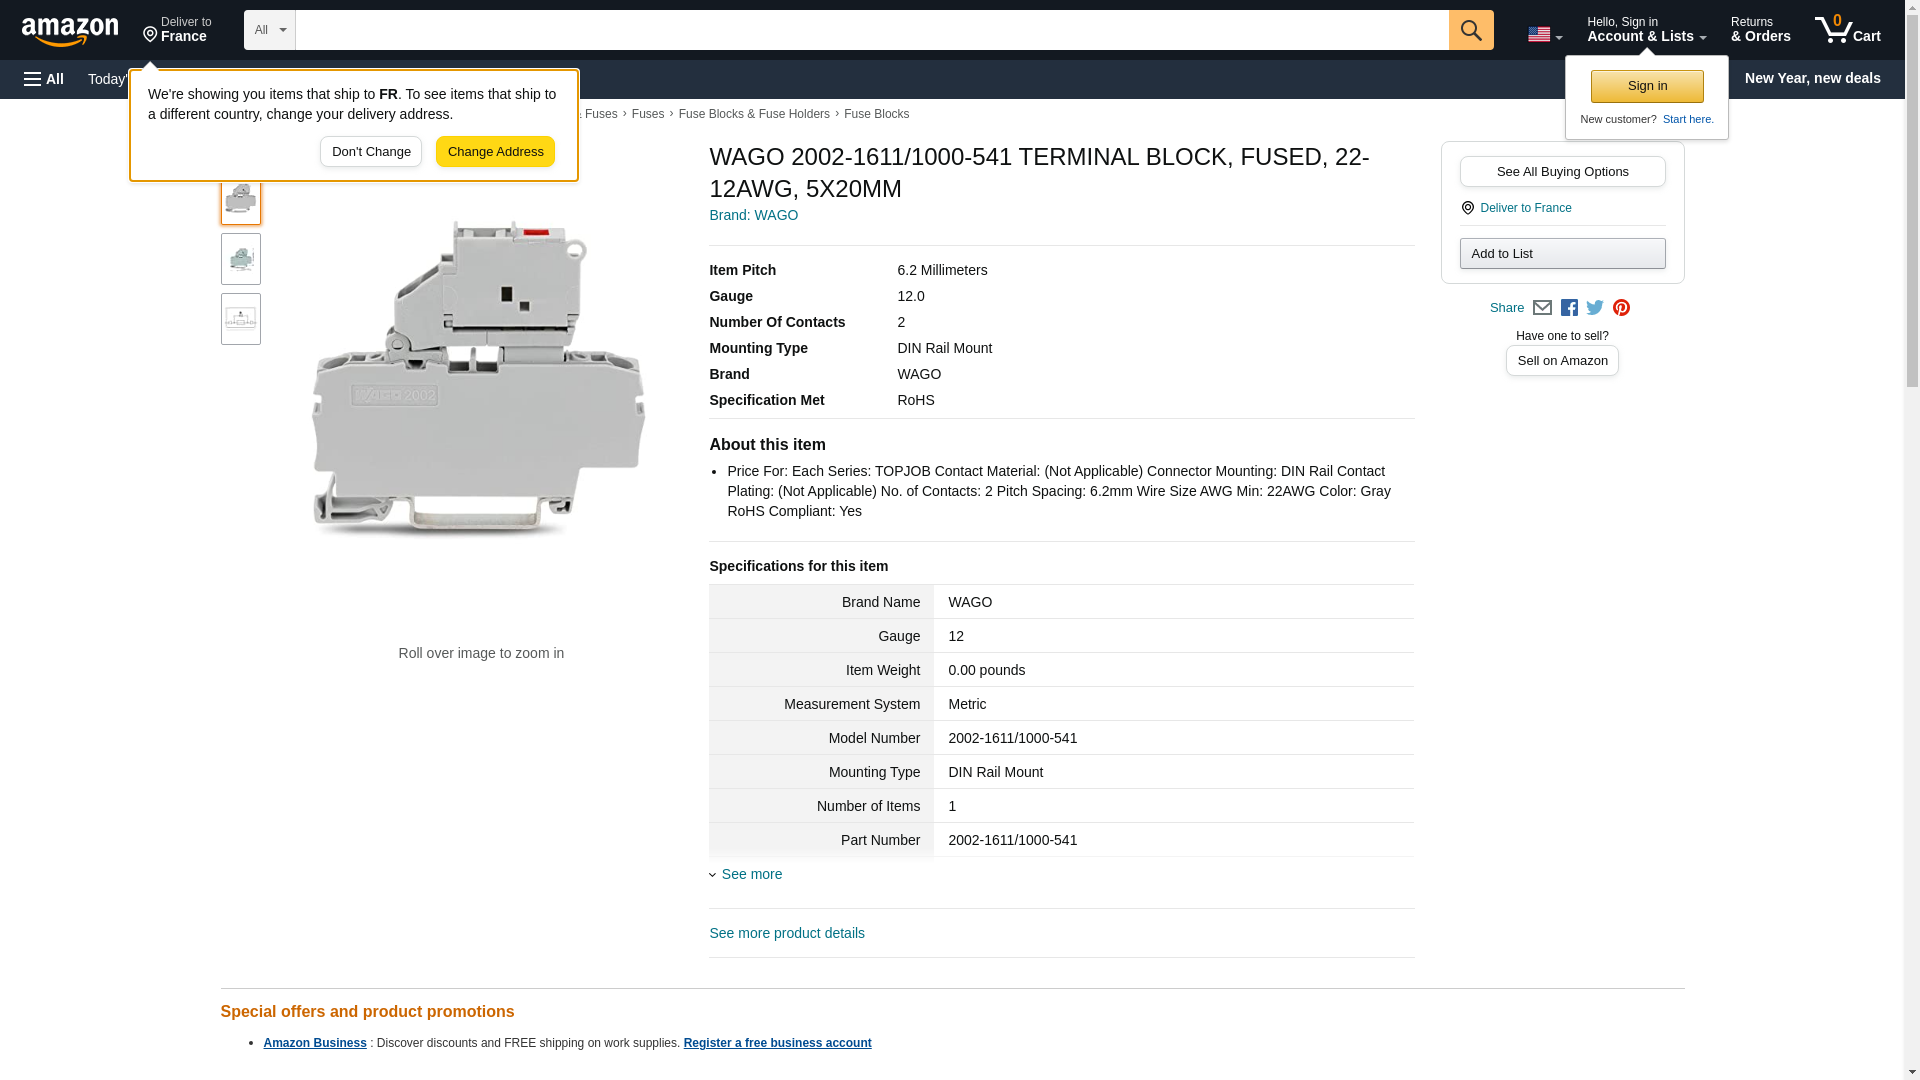Open the shopping cart
The height and width of the screenshot is (1080, 1920).
click(1847, 30)
